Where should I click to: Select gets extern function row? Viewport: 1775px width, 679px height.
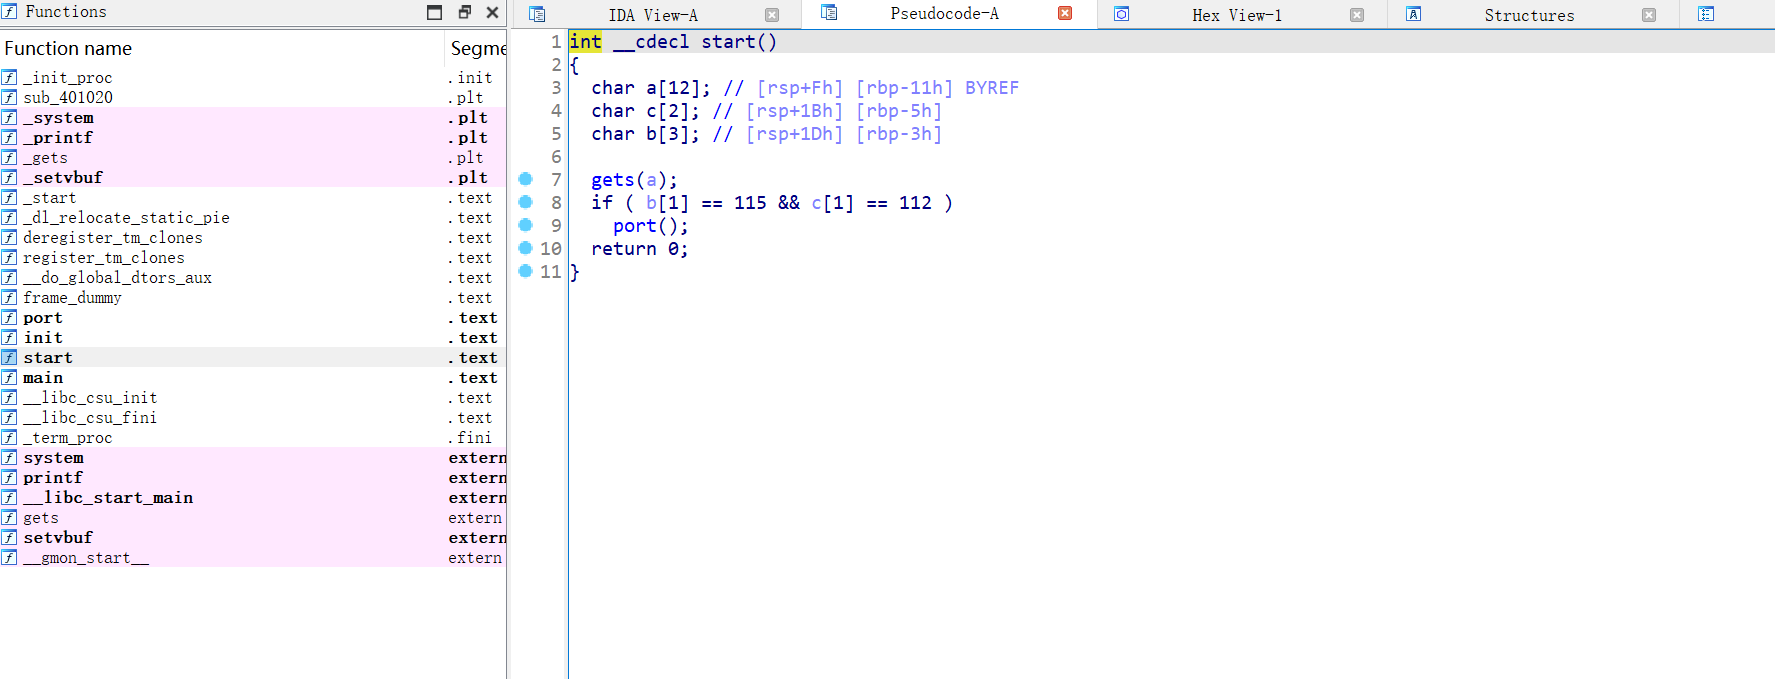pos(253,517)
